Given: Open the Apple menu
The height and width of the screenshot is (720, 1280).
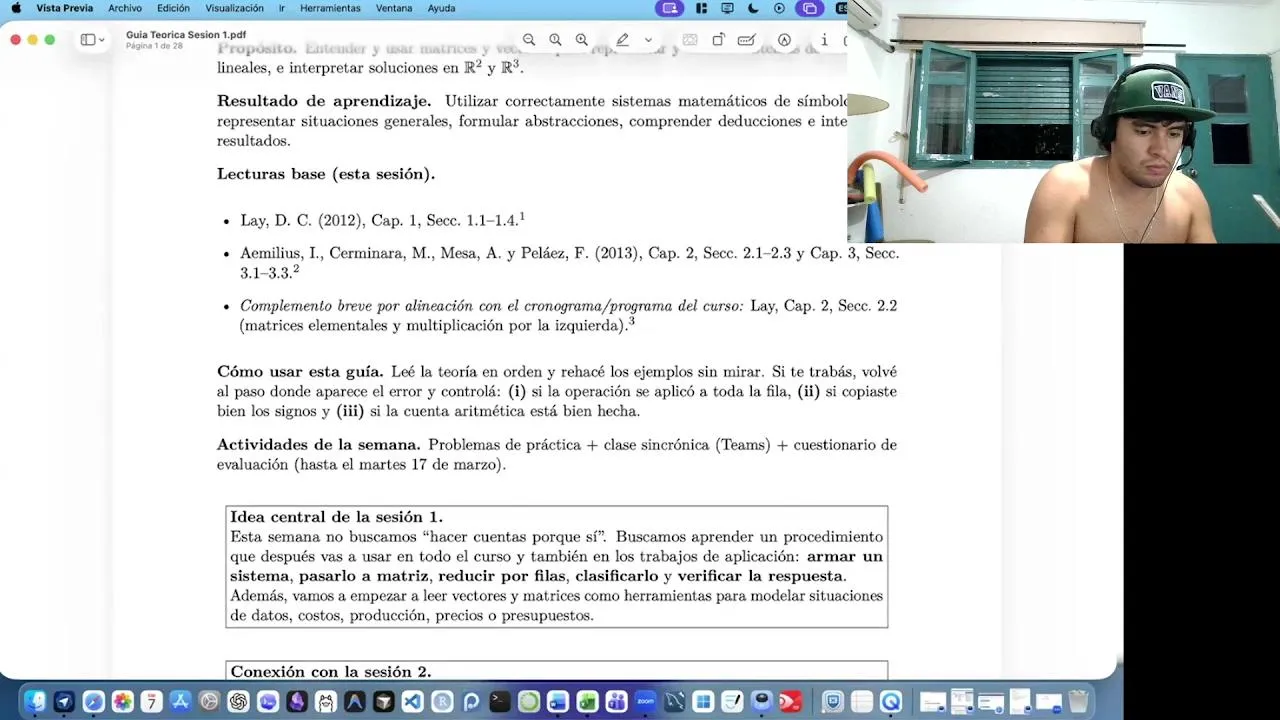Looking at the screenshot, I should pos(15,8).
